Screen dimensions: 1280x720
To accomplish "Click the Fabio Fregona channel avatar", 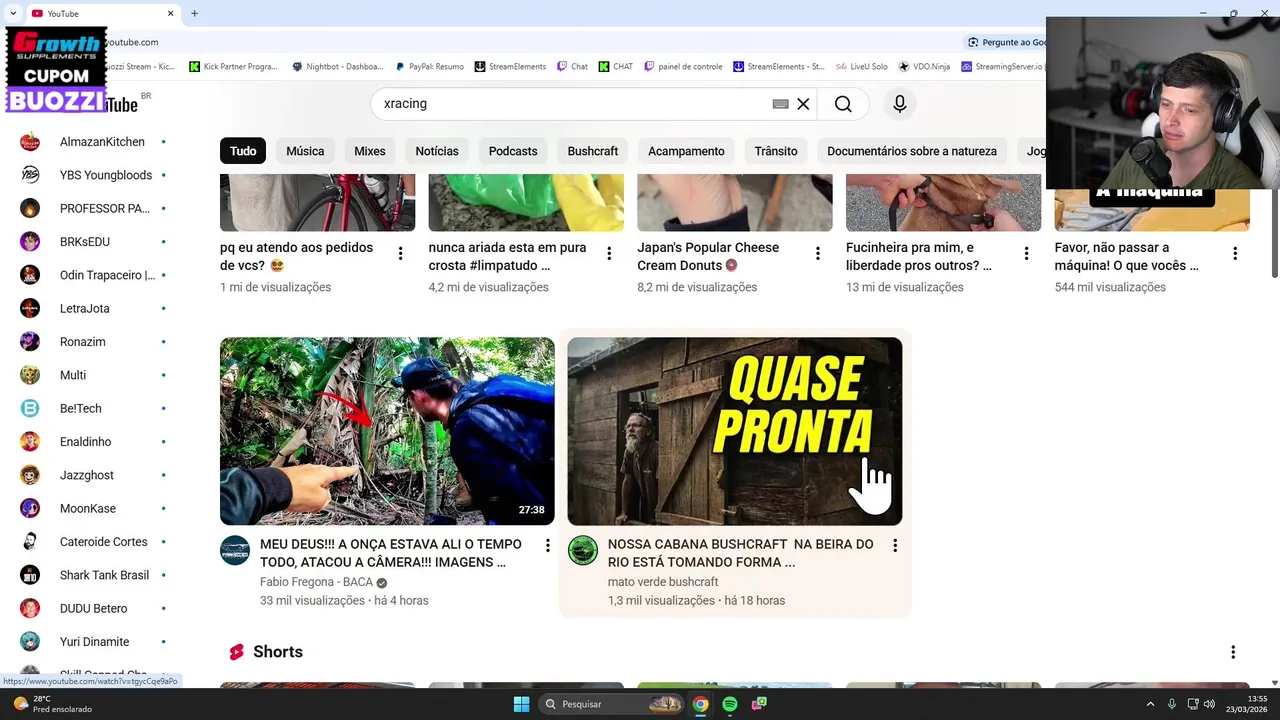I will point(235,550).
